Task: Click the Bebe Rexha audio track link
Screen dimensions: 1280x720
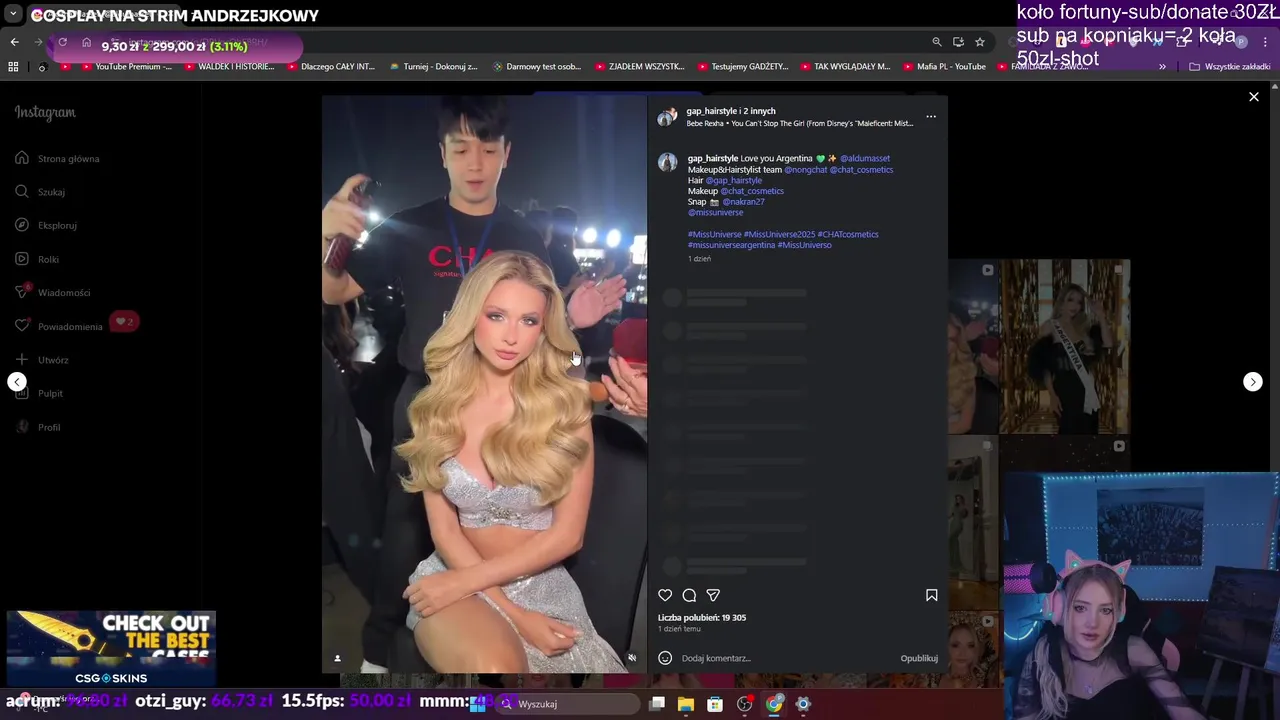Action: pos(800,123)
